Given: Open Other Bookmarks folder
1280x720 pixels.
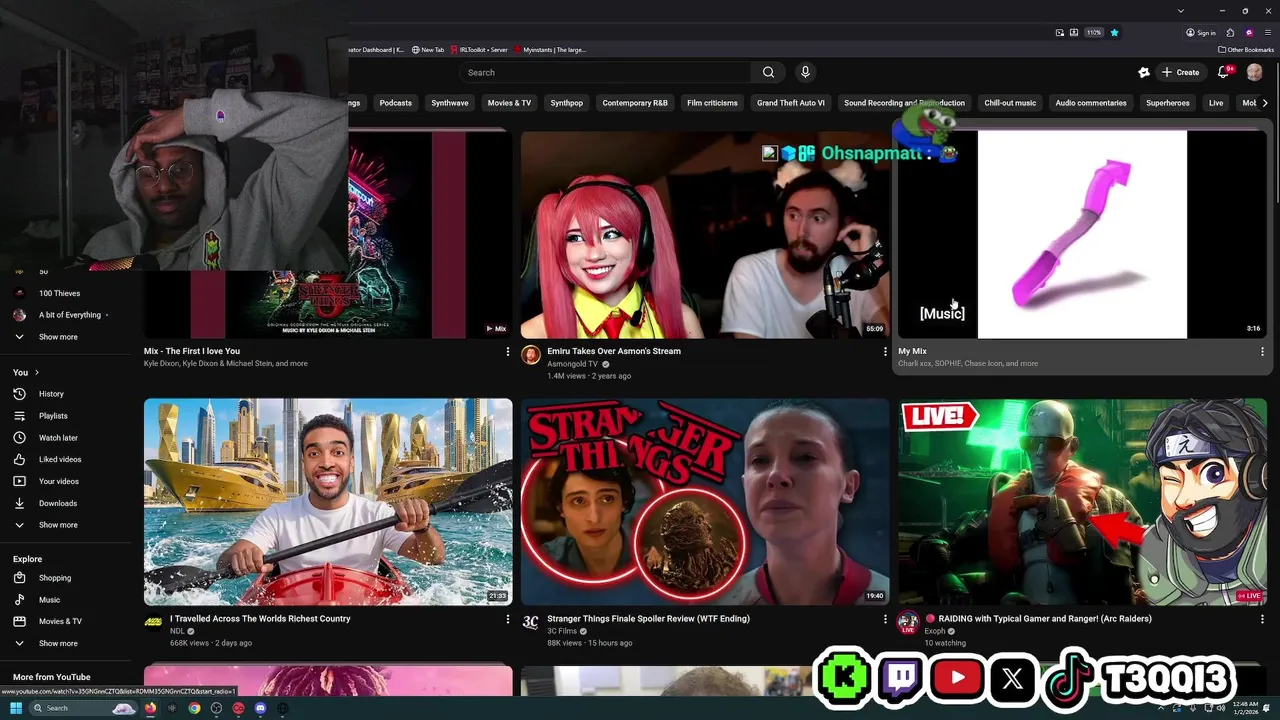Looking at the screenshot, I should coord(1246,50).
